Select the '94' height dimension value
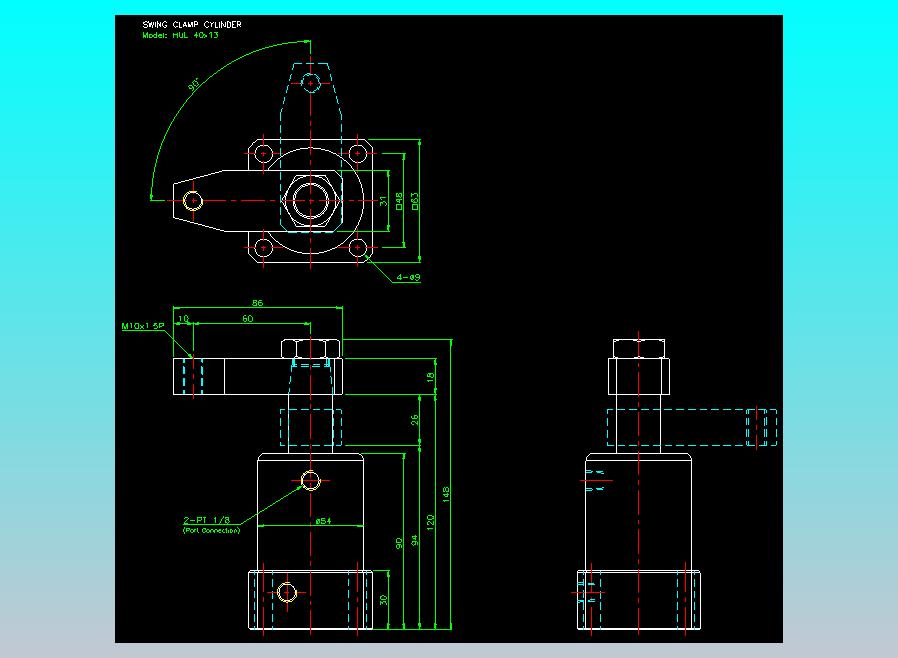Screen dimensions: 898x658 point(415,541)
